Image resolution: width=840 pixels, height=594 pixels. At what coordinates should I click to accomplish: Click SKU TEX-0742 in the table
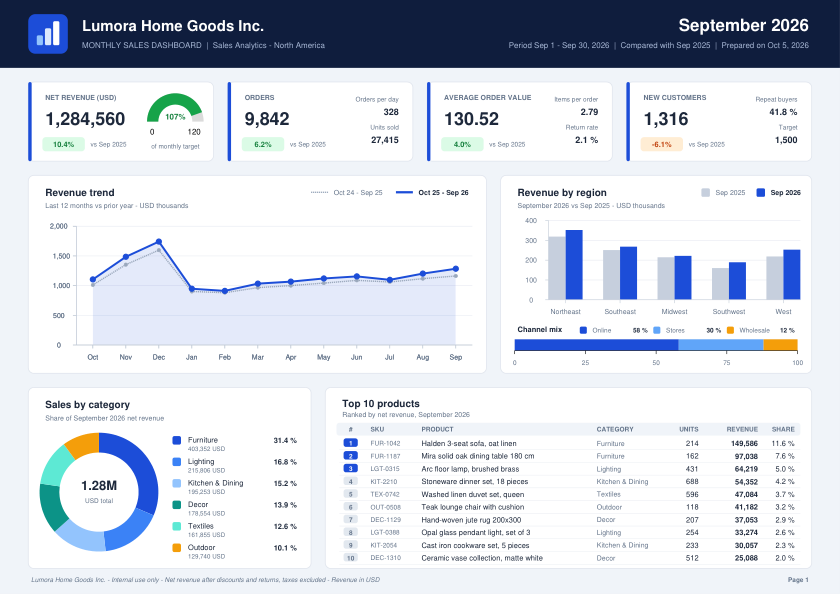[385, 494]
